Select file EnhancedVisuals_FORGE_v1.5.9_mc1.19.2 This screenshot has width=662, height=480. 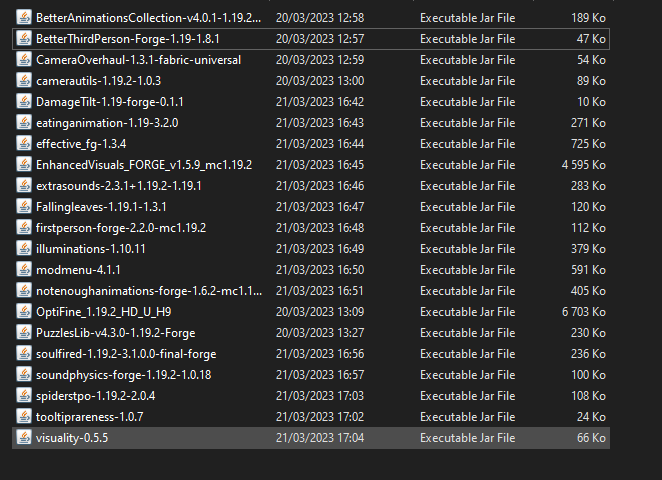[144, 165]
